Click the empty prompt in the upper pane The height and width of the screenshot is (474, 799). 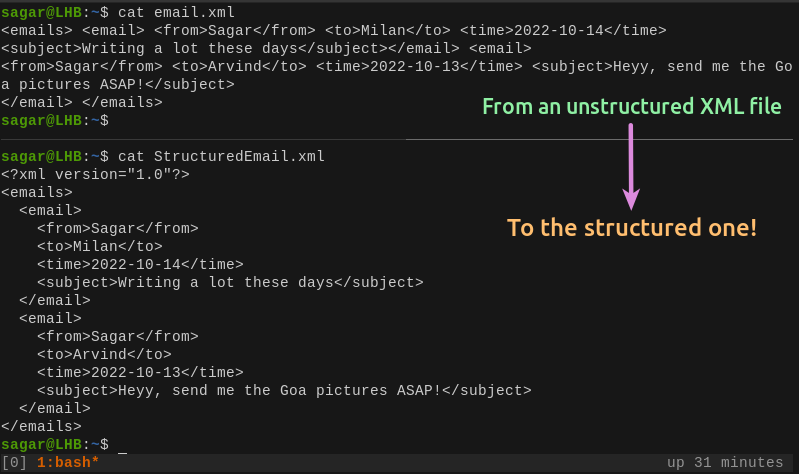55,121
